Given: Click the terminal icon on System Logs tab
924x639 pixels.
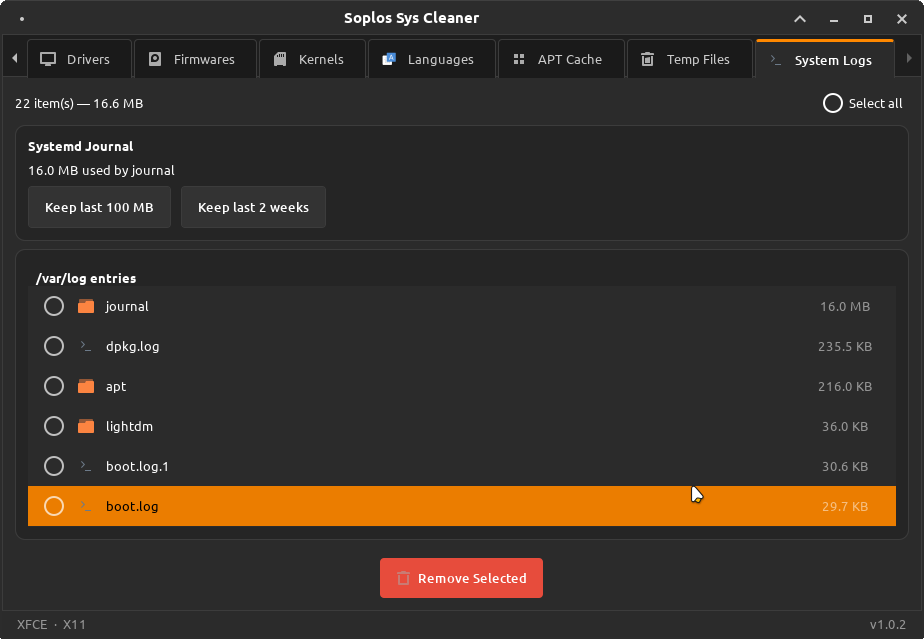Looking at the screenshot, I should [776, 60].
